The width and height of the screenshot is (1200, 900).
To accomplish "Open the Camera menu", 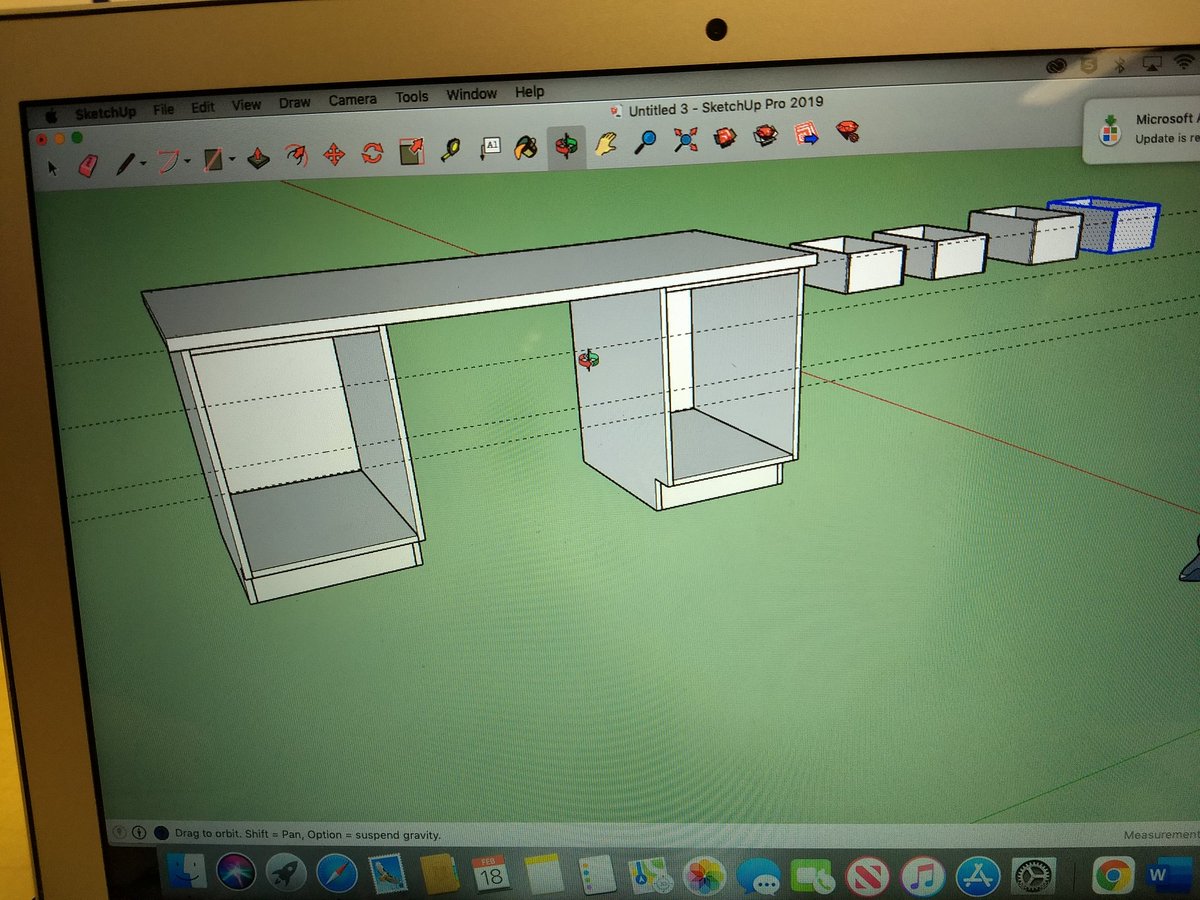I will tap(353, 100).
